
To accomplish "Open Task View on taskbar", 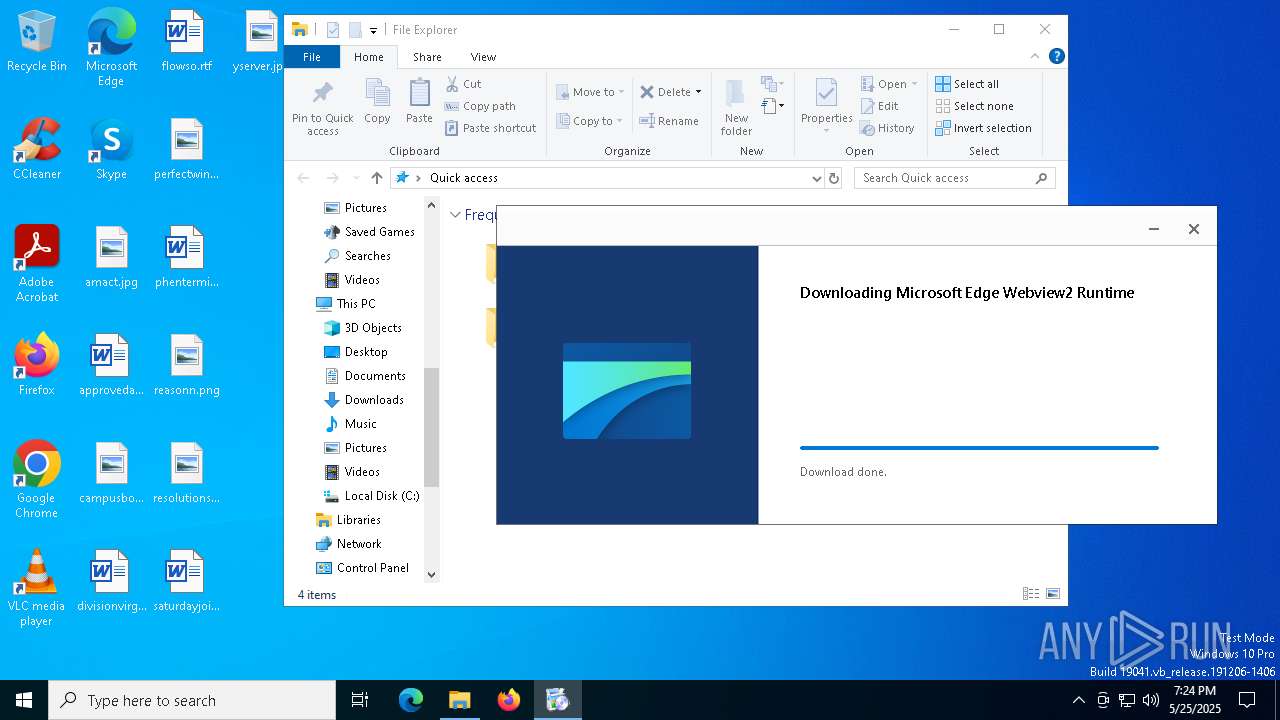I will (360, 700).
